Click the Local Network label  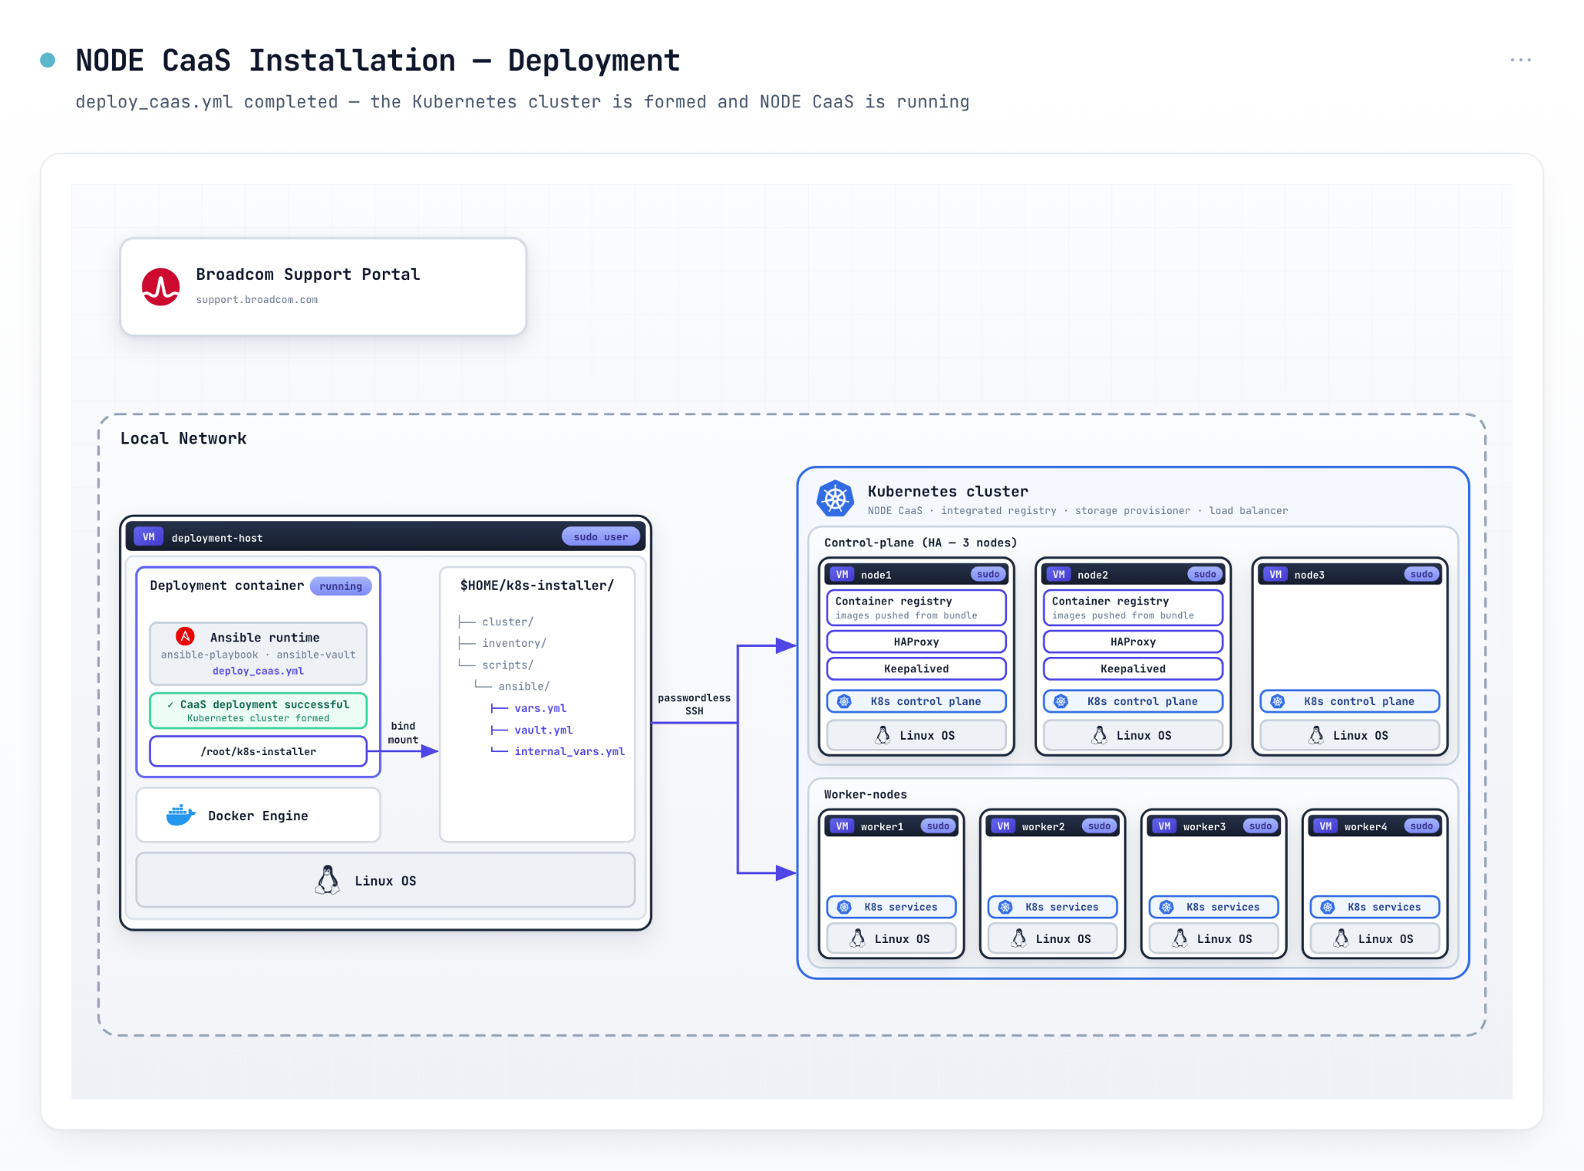183,438
